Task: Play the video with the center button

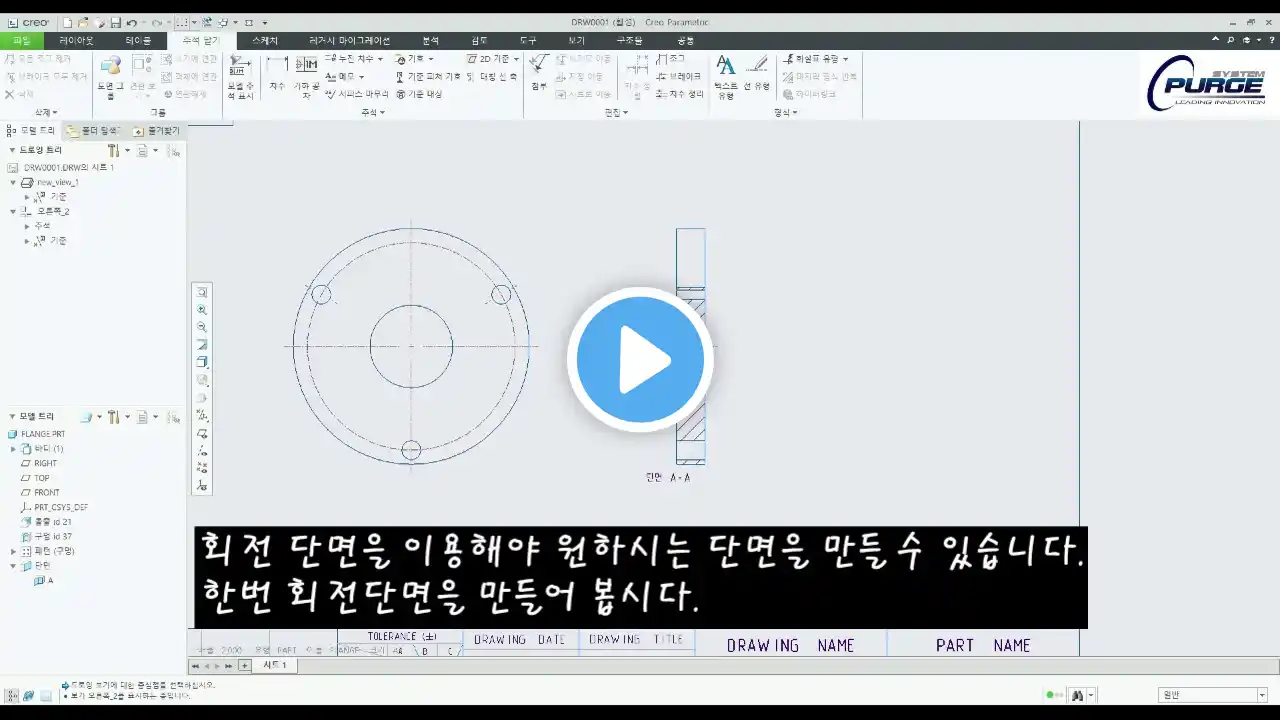Action: (x=640, y=360)
